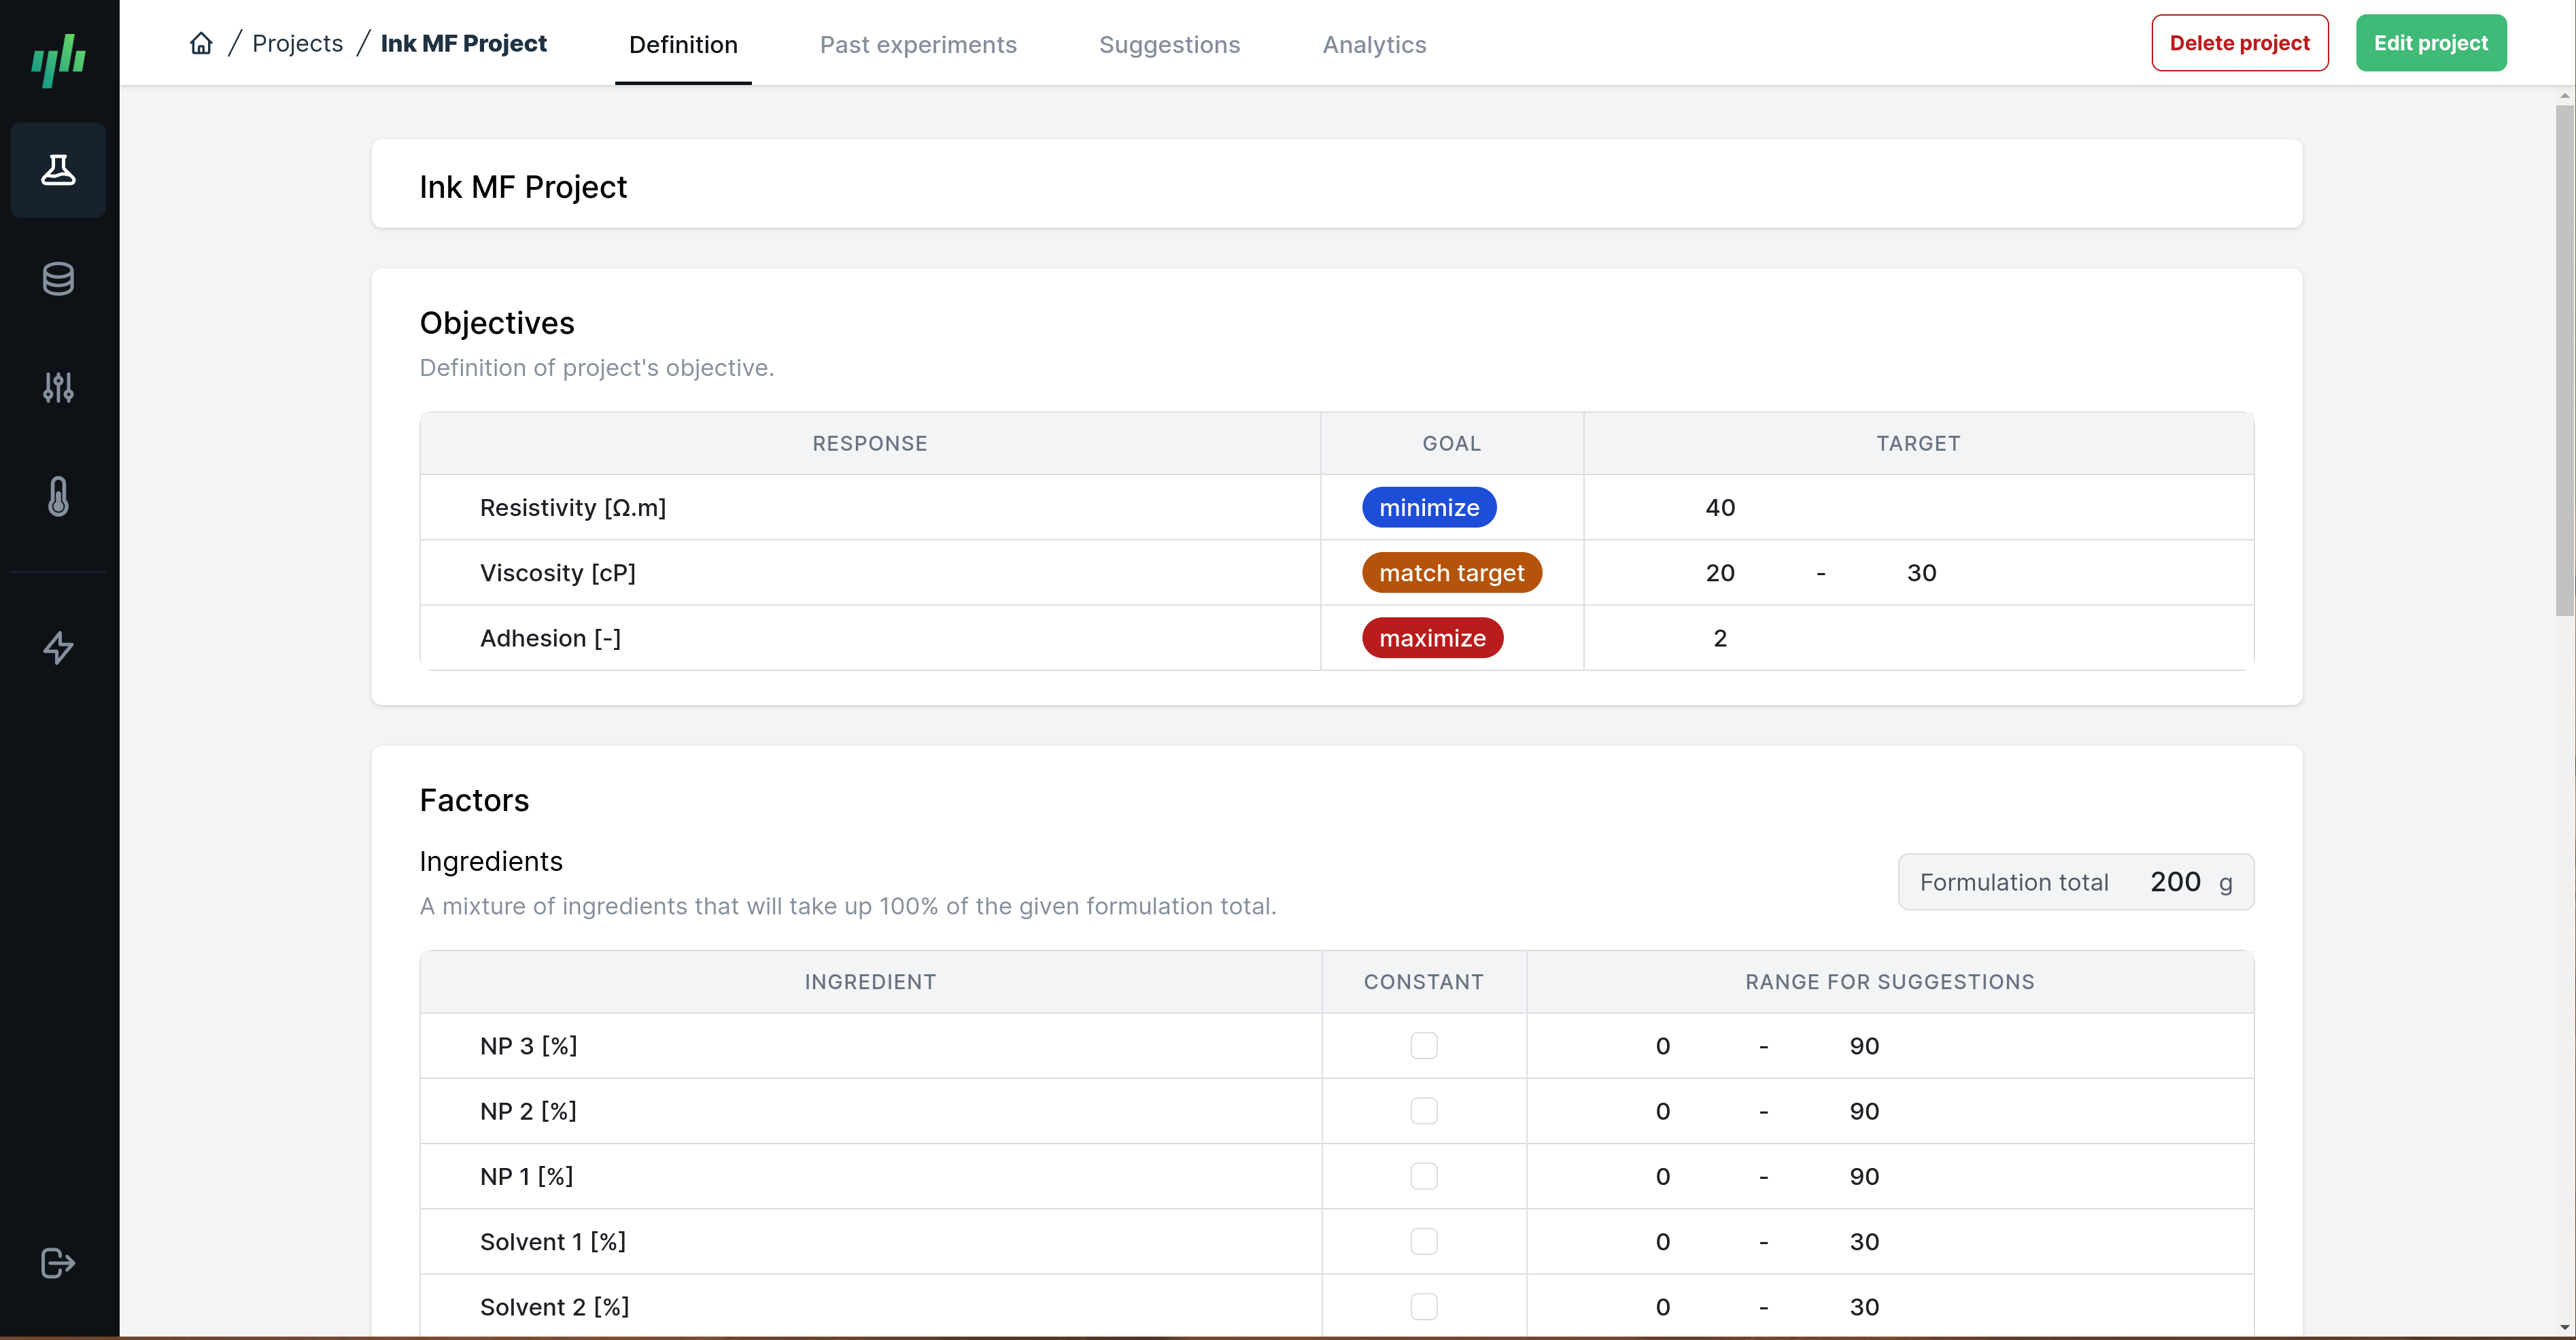Click the green app logo
Image resolution: width=2576 pixels, height=1340 pixels.
click(x=58, y=59)
